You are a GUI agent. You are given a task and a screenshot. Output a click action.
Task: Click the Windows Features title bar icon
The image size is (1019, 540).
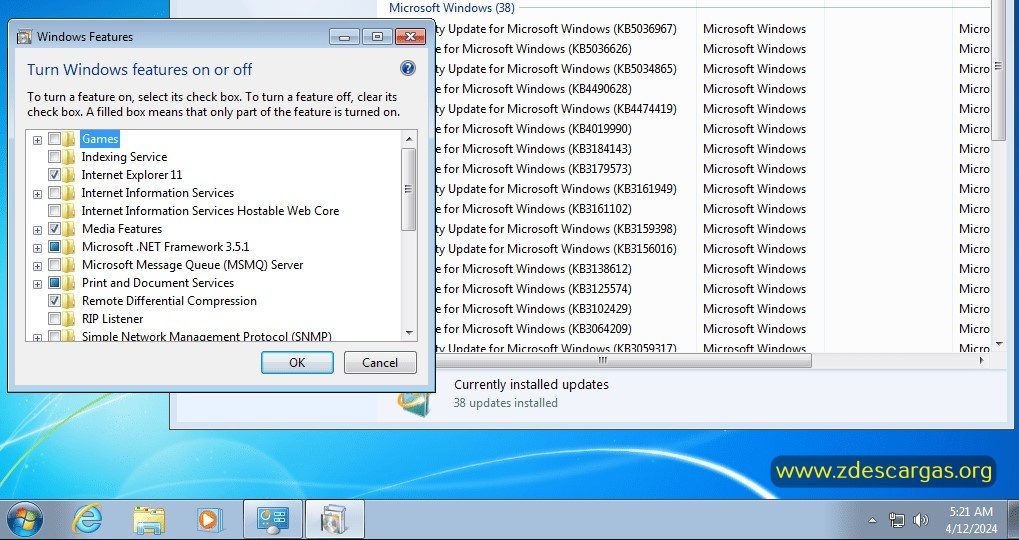pos(24,36)
